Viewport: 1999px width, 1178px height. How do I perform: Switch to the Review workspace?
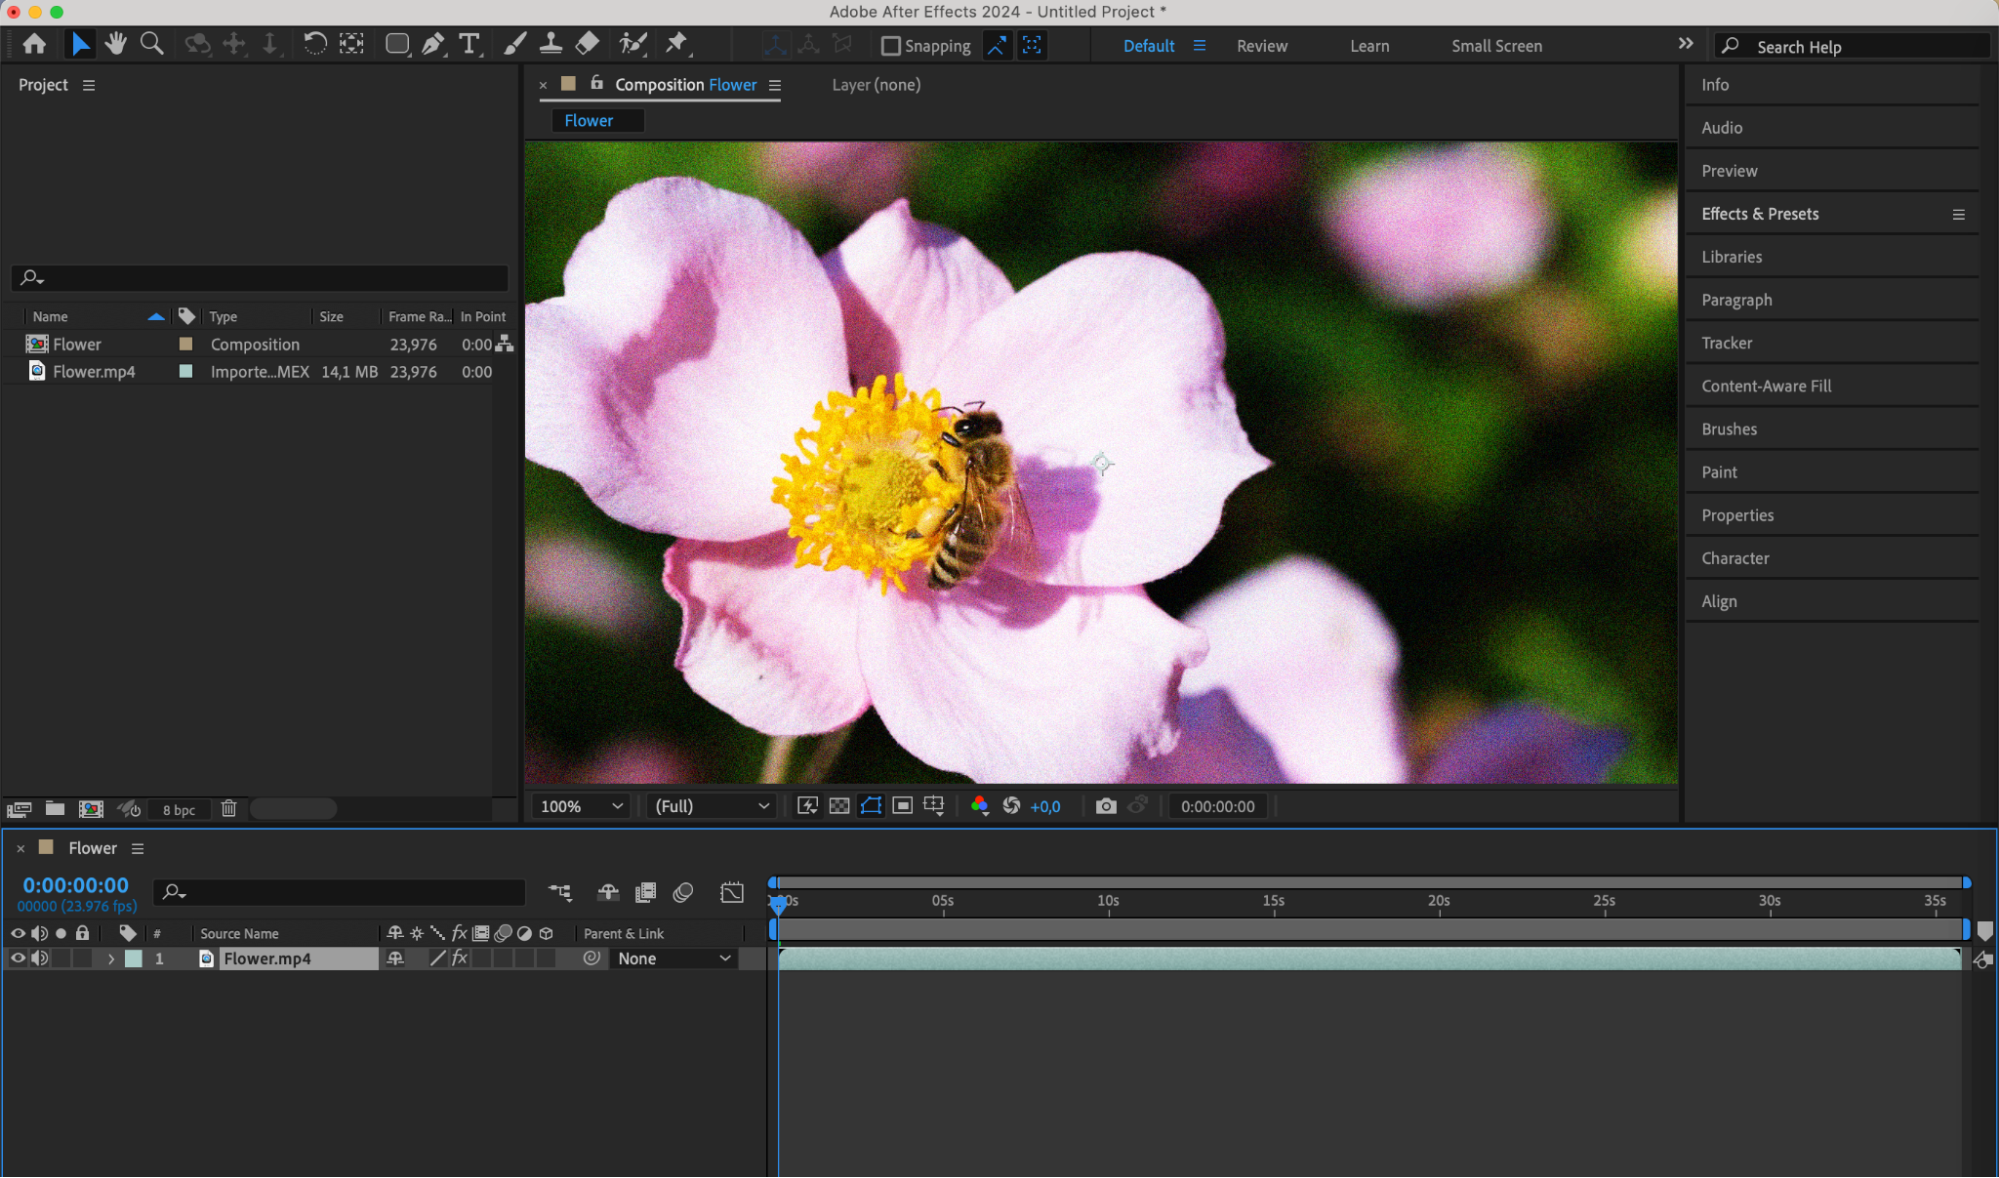tap(1261, 46)
